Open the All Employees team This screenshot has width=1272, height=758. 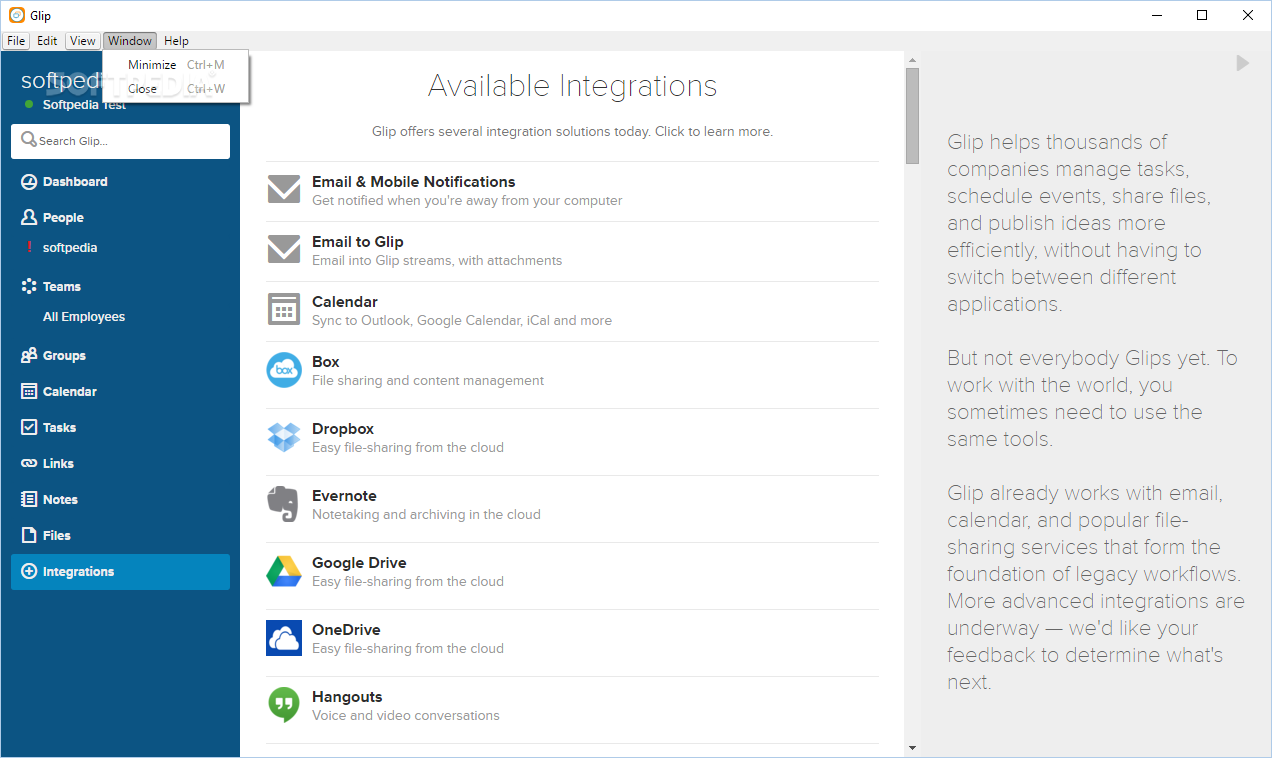84,316
